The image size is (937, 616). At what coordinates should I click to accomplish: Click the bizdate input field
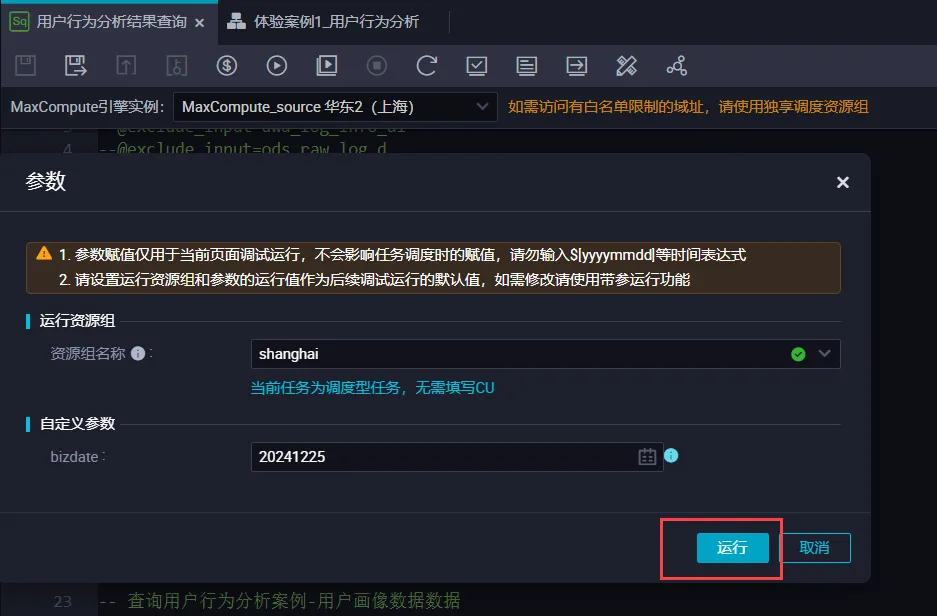457,457
